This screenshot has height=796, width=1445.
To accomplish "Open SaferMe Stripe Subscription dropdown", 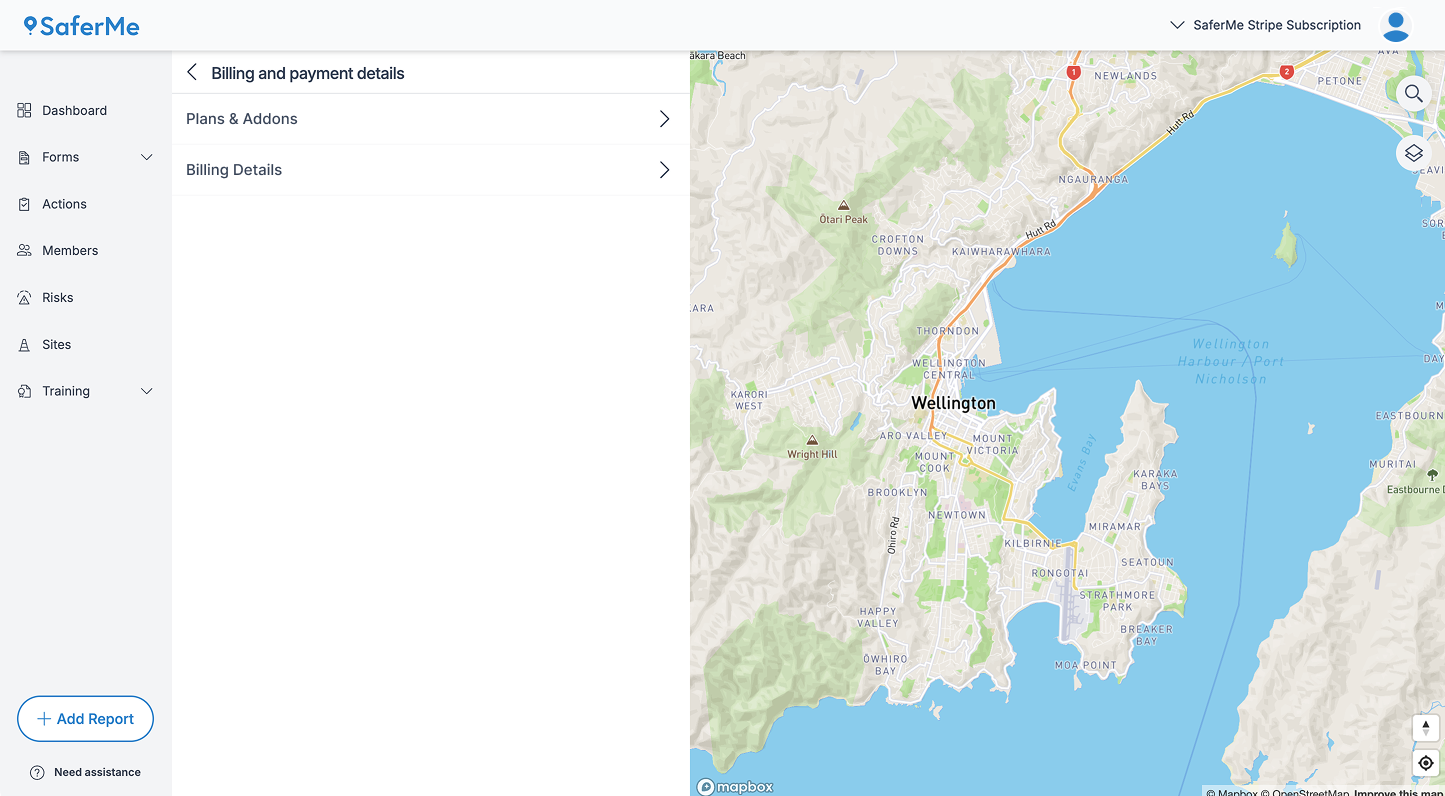I will tap(1265, 25).
